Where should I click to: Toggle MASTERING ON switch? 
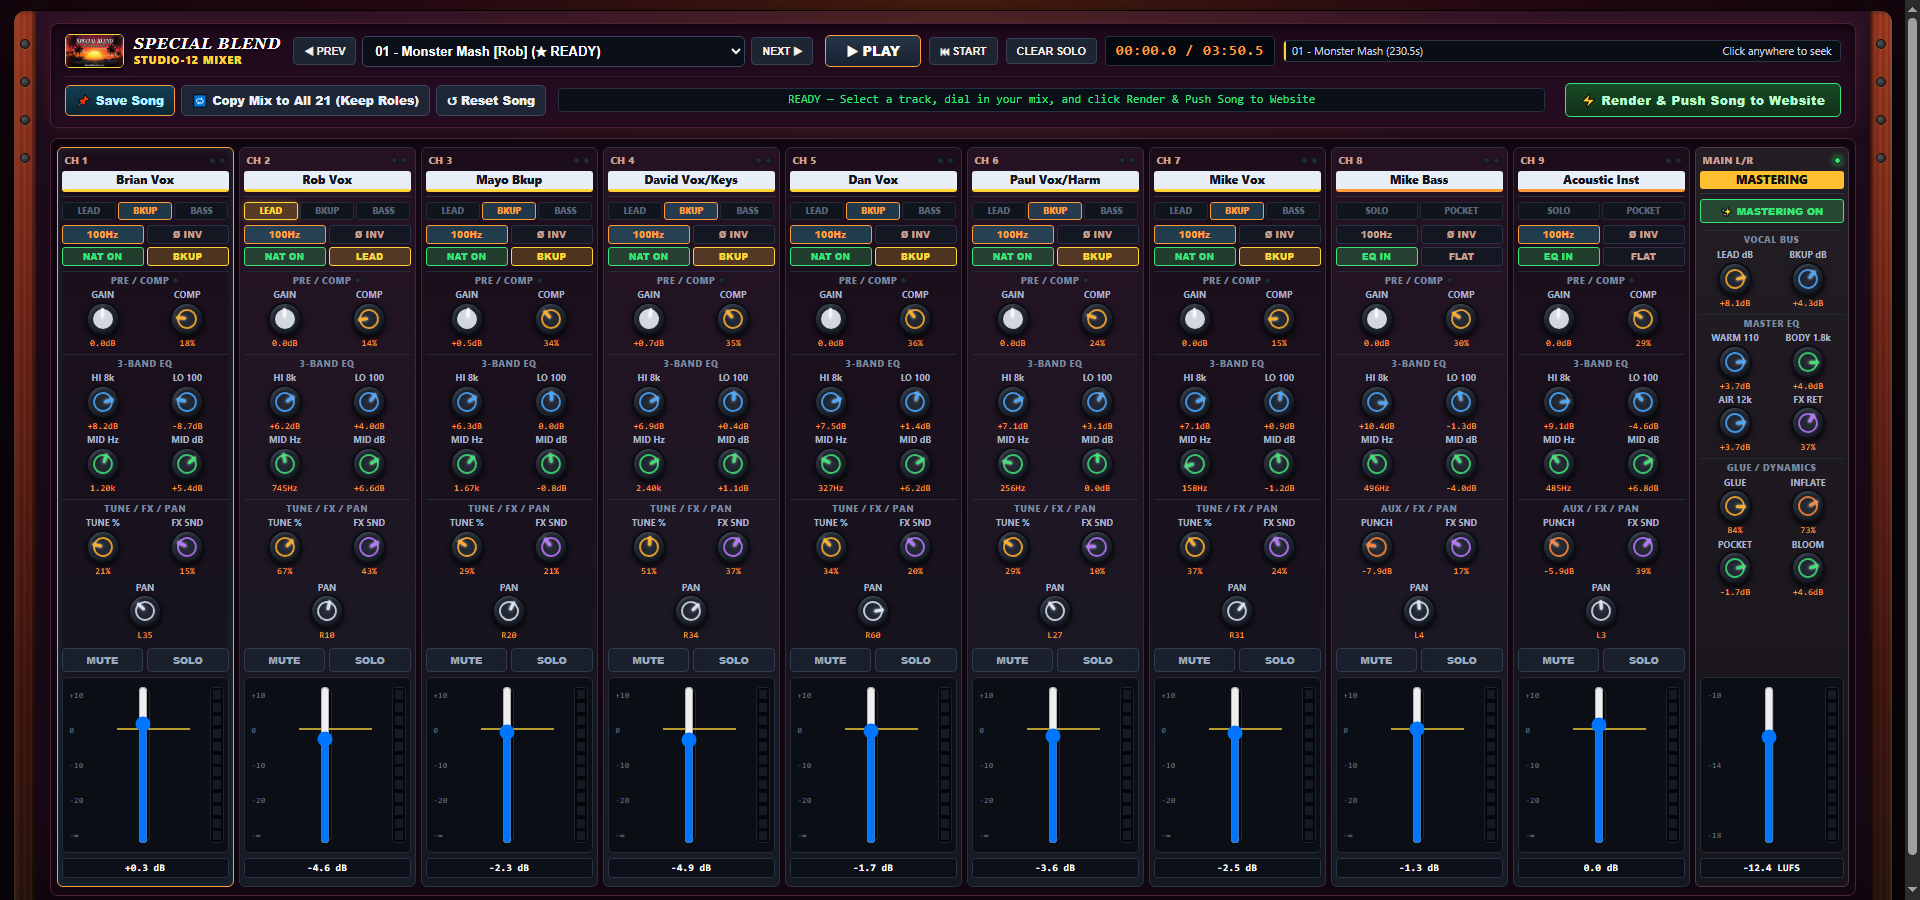[x=1771, y=211]
